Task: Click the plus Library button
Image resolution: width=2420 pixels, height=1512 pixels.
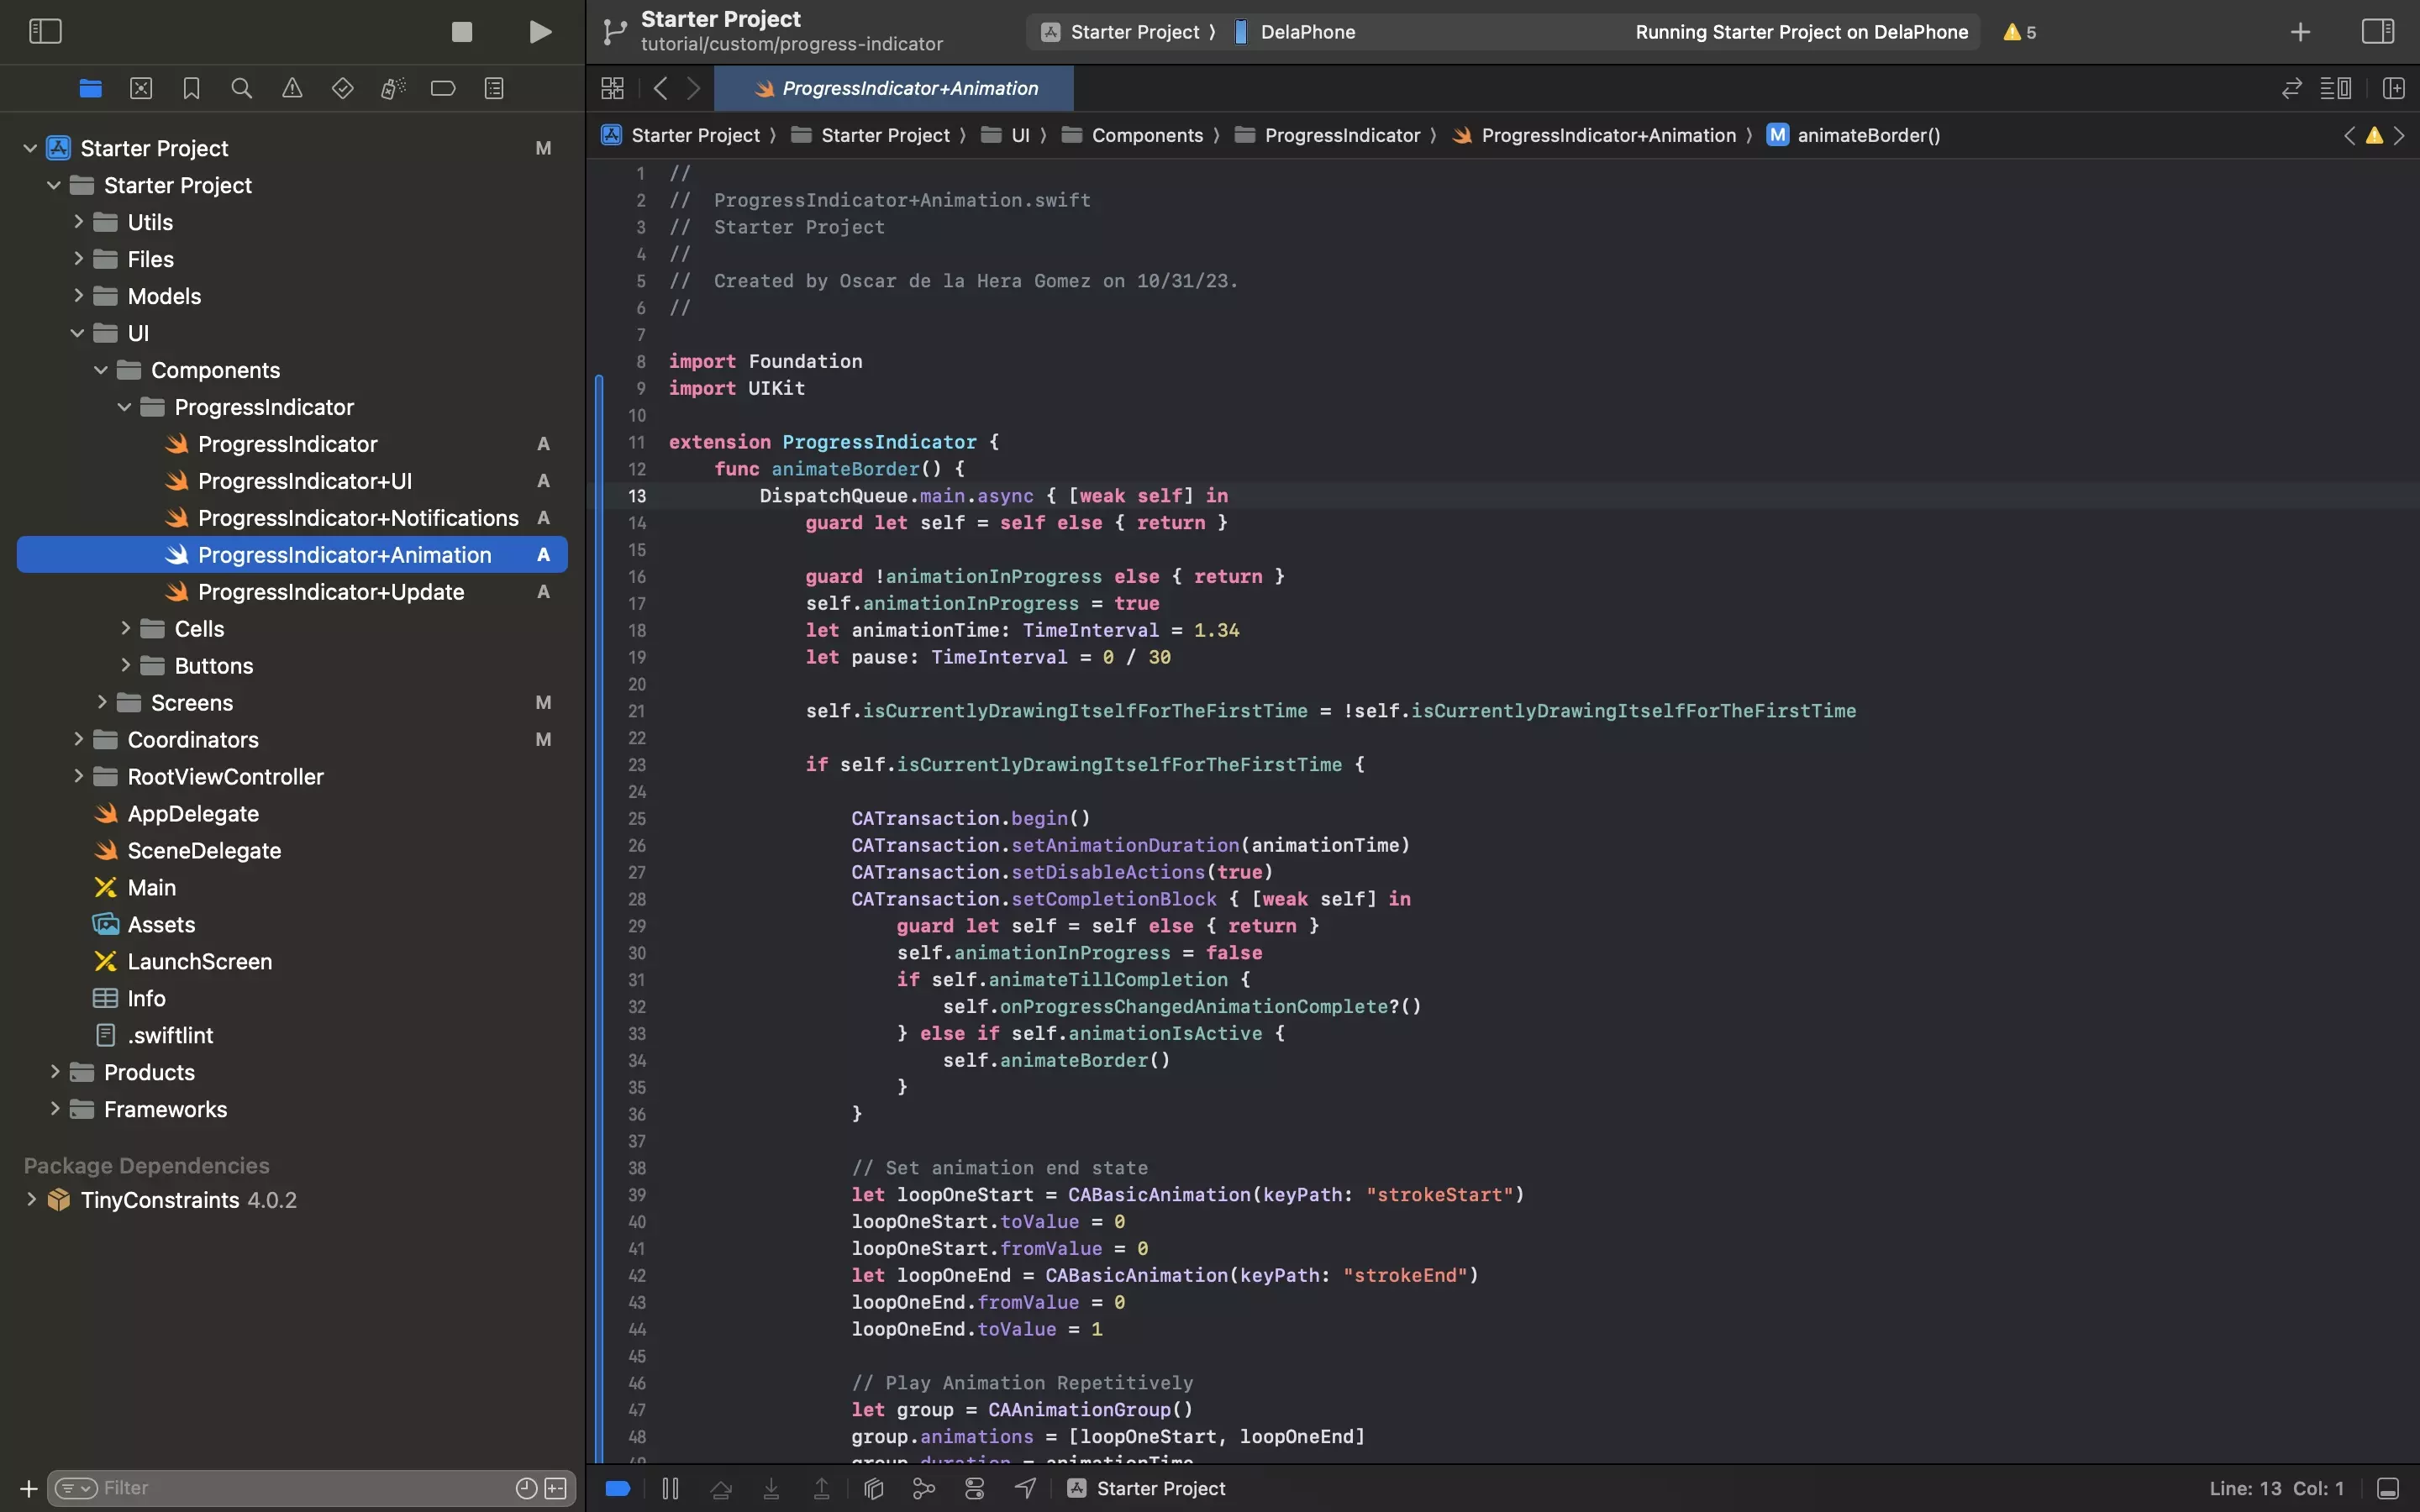Action: coord(2300,32)
